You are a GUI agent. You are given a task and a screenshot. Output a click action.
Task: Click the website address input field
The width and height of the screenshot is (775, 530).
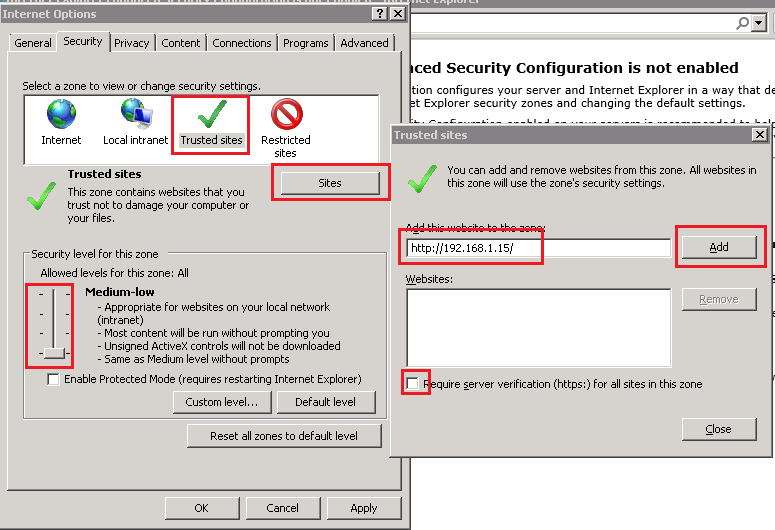click(x=537, y=248)
